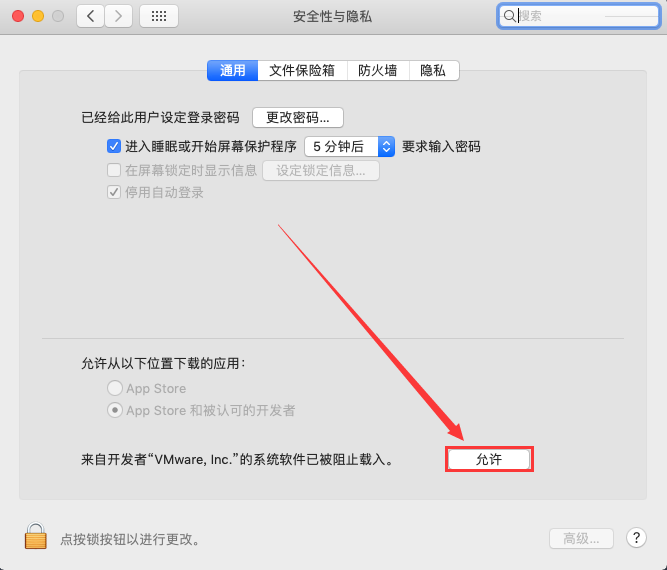The width and height of the screenshot is (667, 570).
Task: Toggle the 进入睡眠或开始屏幕保护程序 checkbox
Action: (114, 146)
